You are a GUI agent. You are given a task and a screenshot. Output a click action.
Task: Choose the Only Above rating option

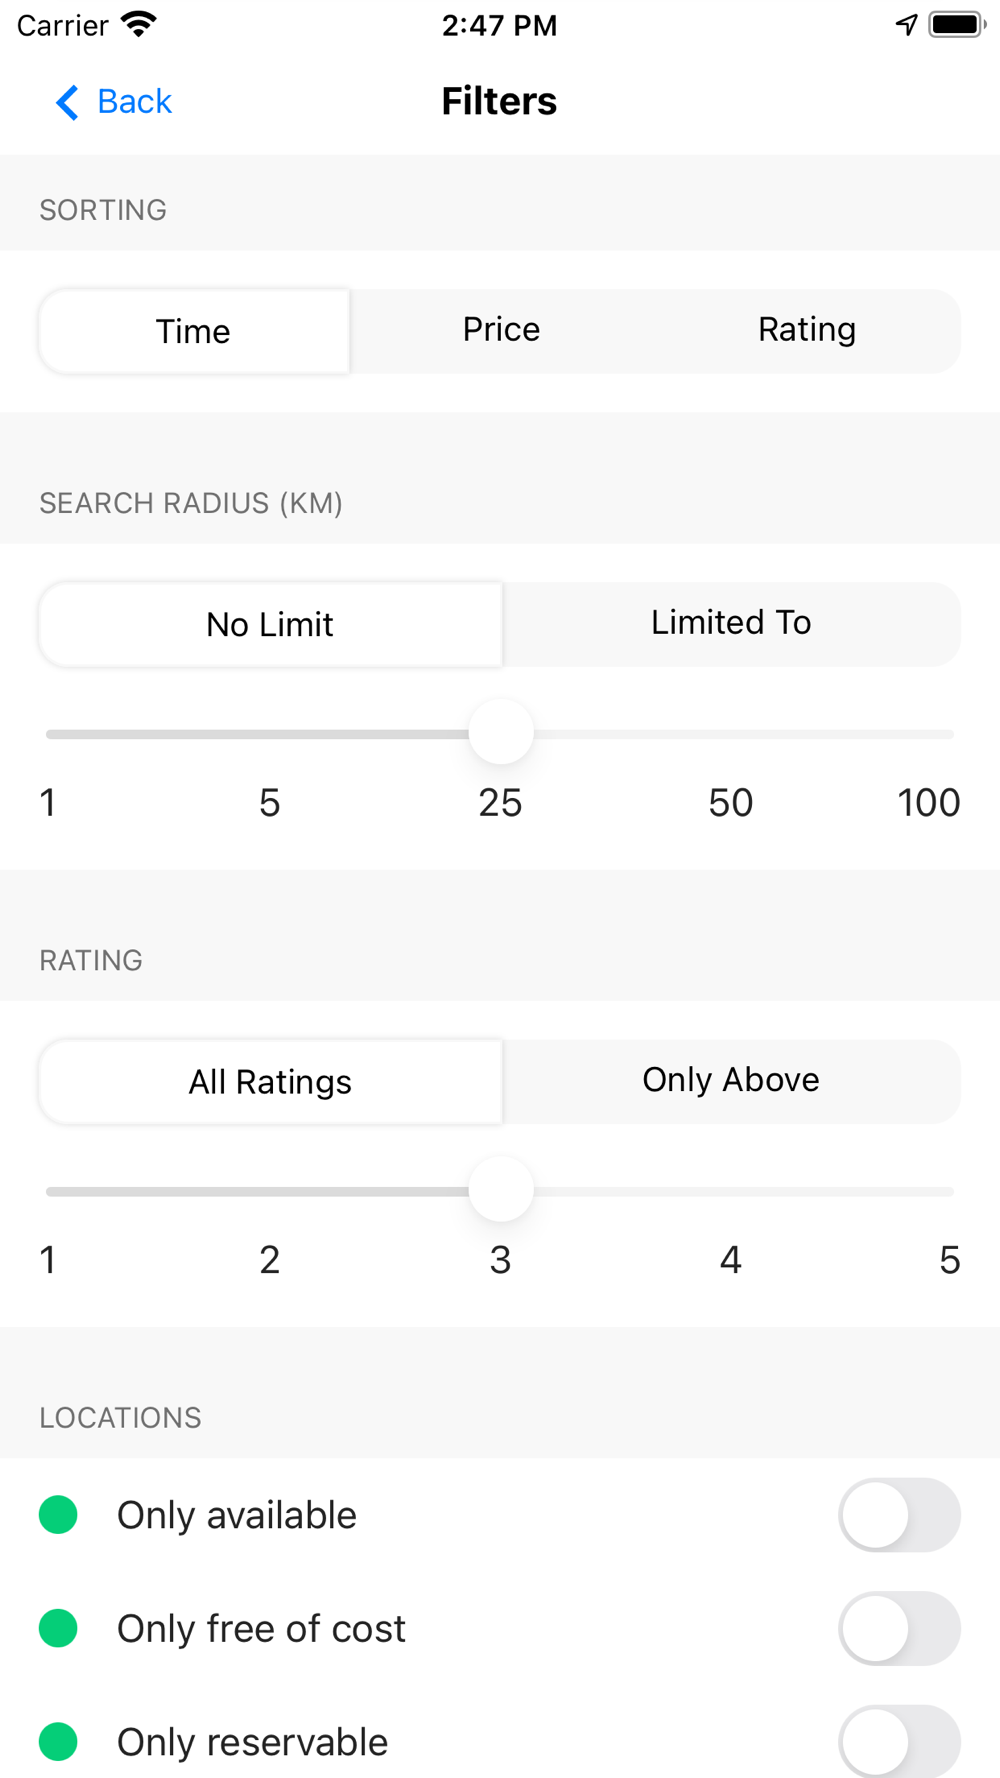[731, 1080]
